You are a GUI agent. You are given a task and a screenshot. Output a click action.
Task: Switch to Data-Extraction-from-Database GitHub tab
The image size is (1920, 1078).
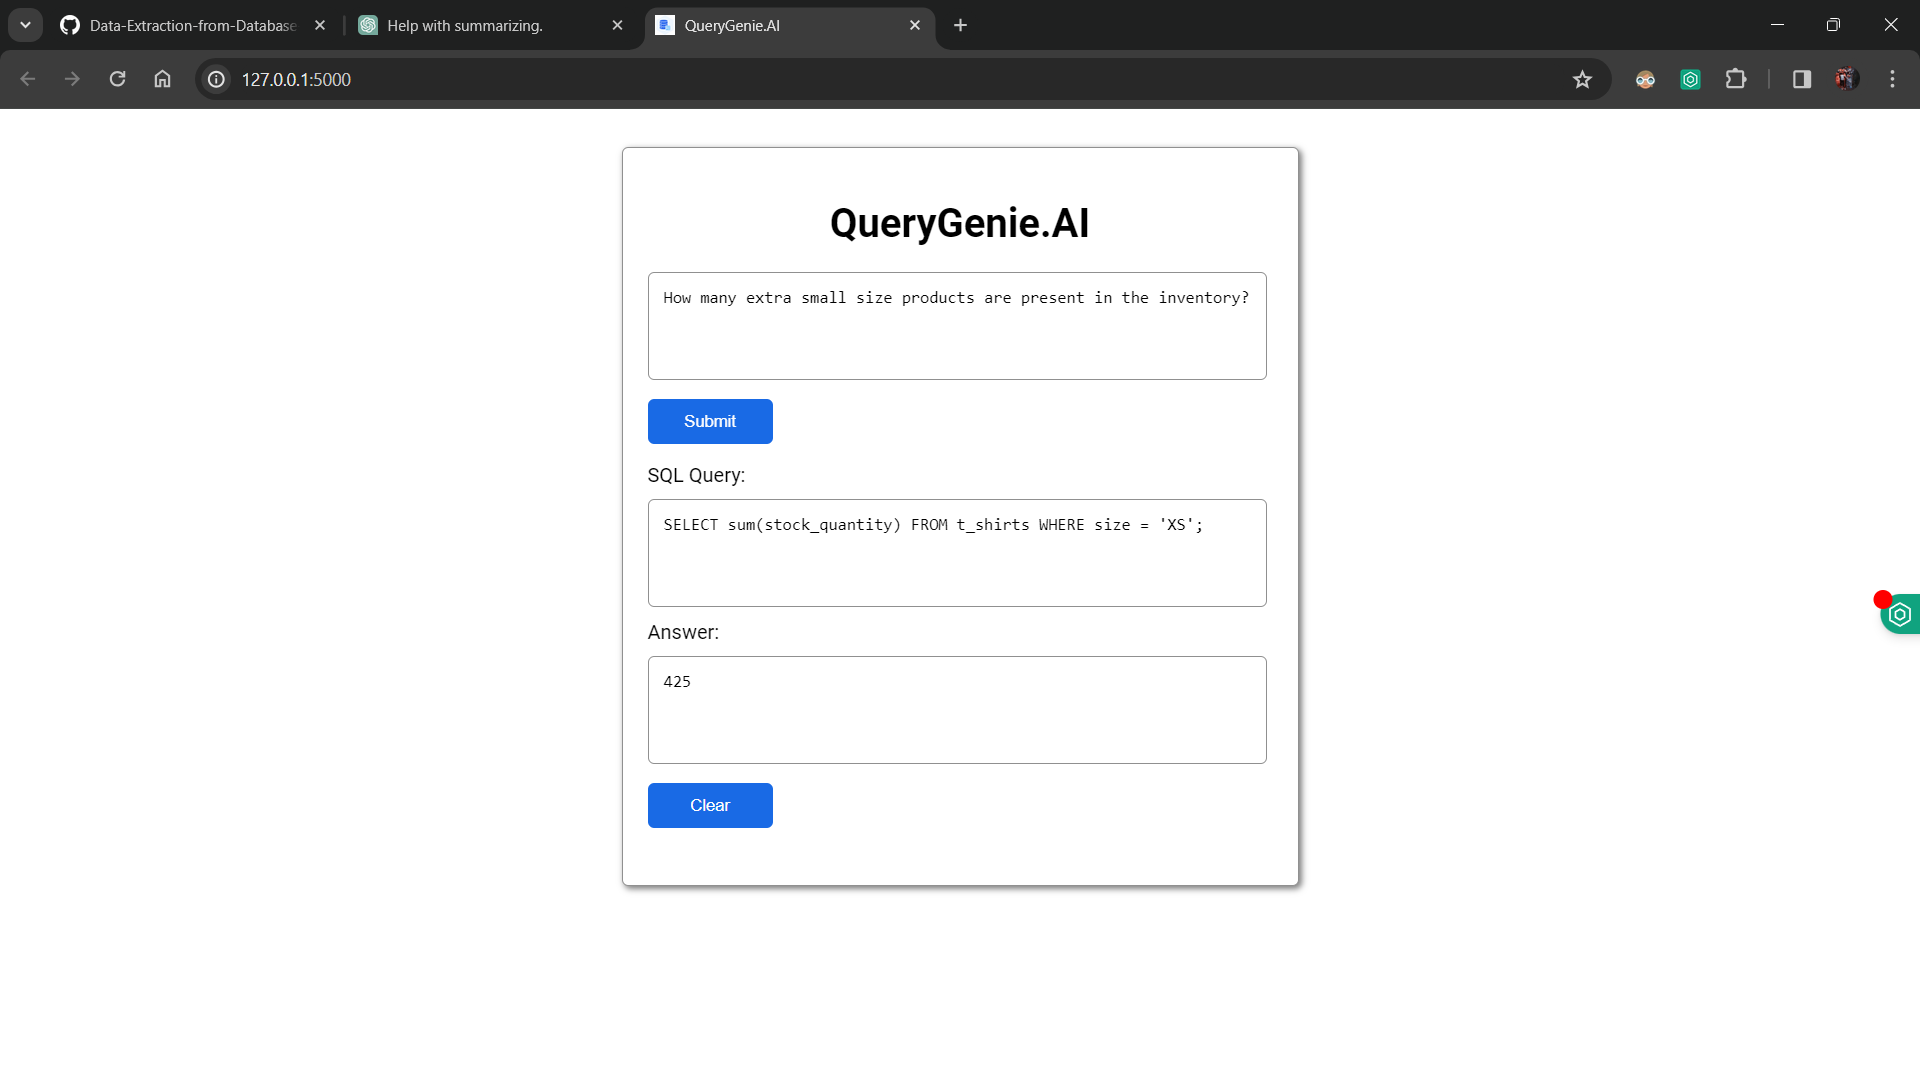[194, 25]
